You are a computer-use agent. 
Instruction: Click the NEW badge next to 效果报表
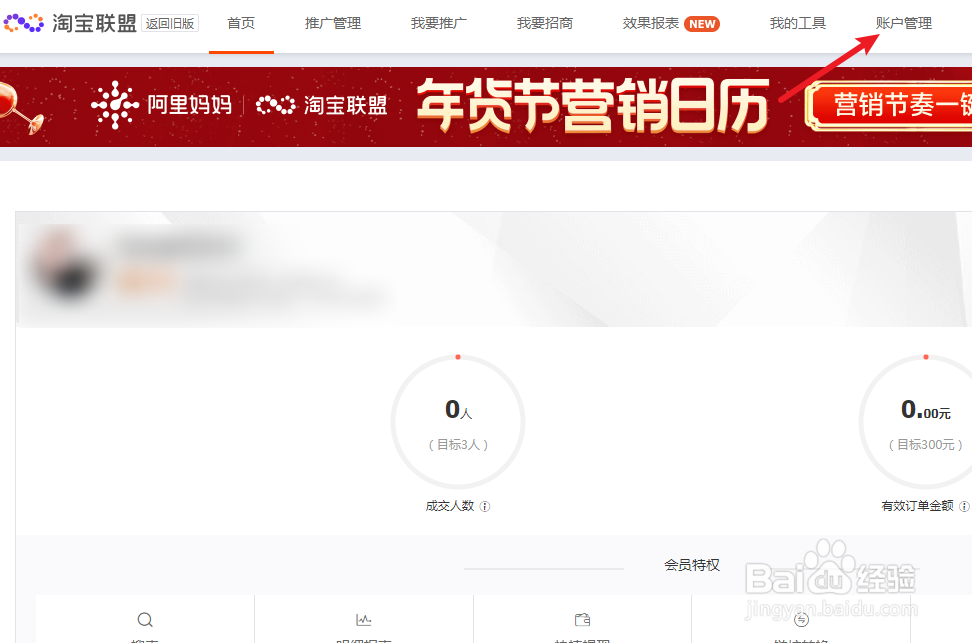[x=703, y=23]
